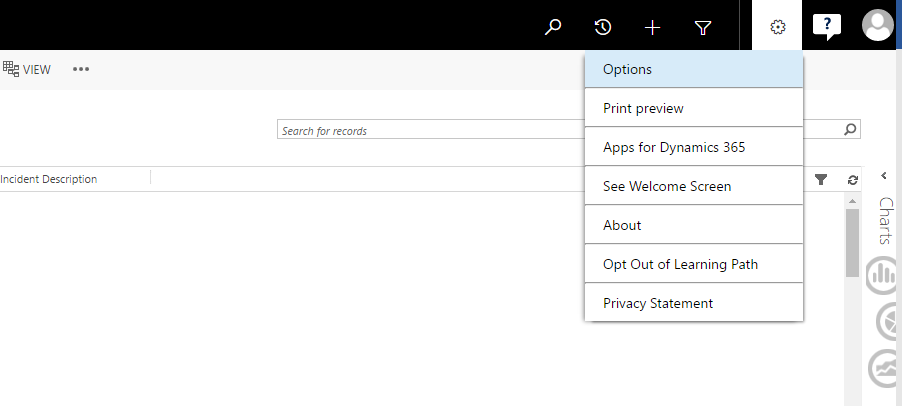Click the Charts vertical label
This screenshot has height=406, width=902.
click(886, 221)
